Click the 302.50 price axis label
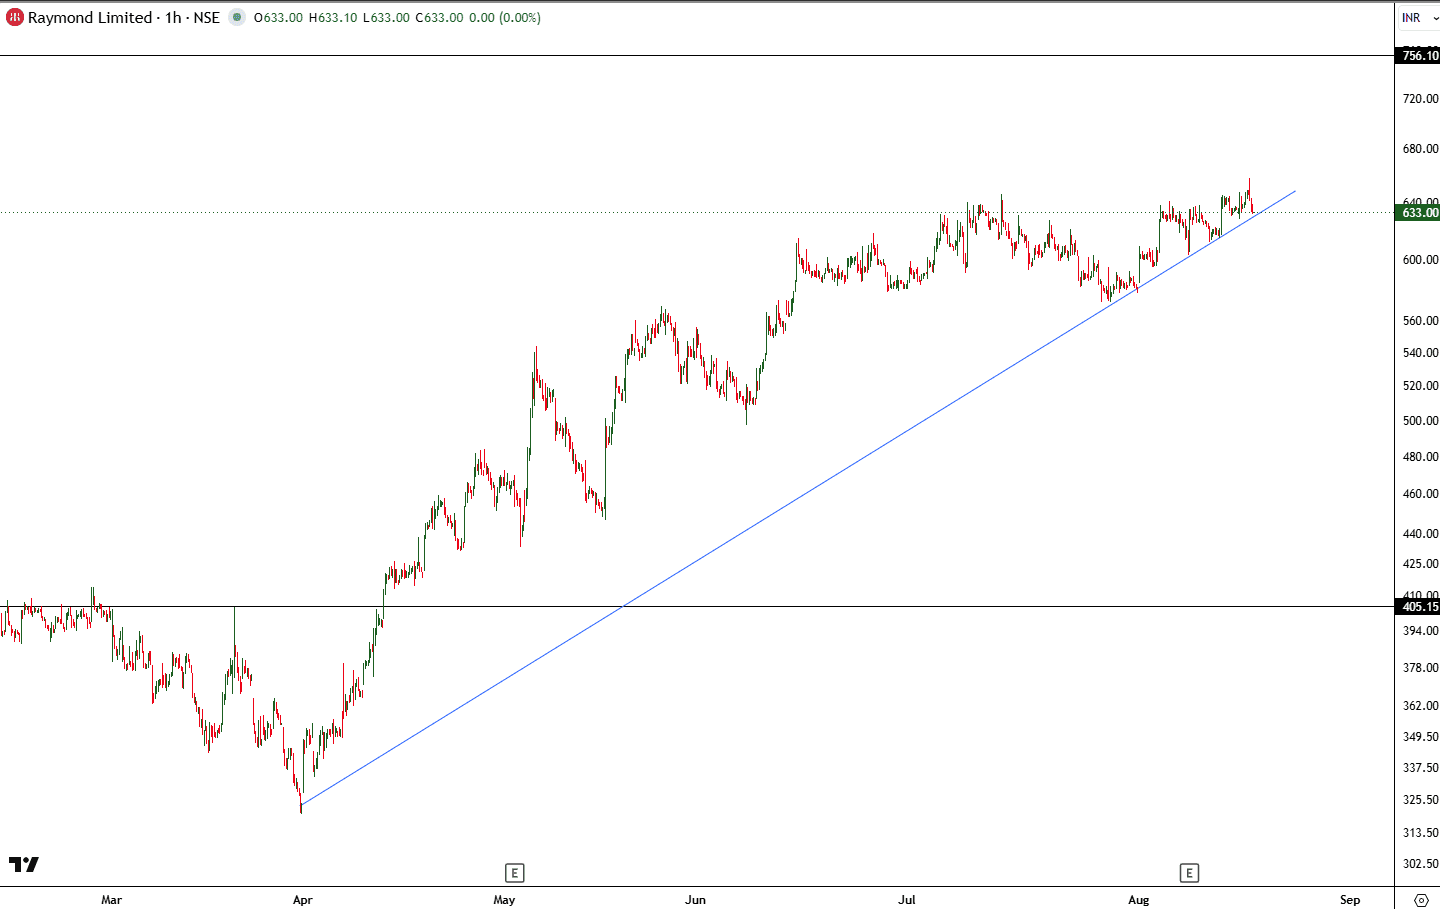The width and height of the screenshot is (1440, 909). click(x=1420, y=863)
